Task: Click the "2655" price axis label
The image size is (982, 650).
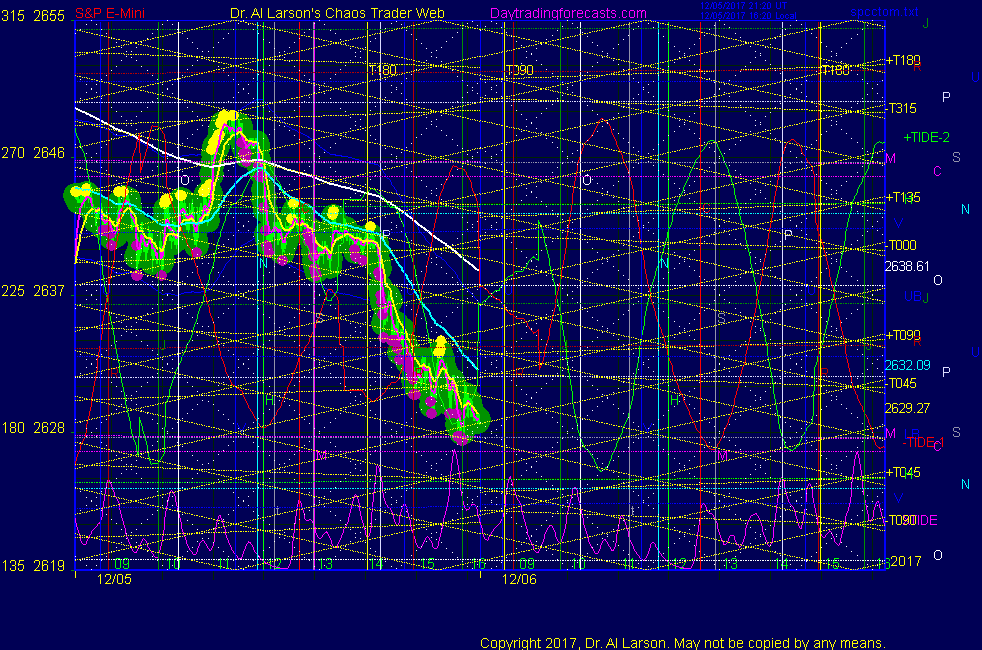Action: [x=49, y=16]
